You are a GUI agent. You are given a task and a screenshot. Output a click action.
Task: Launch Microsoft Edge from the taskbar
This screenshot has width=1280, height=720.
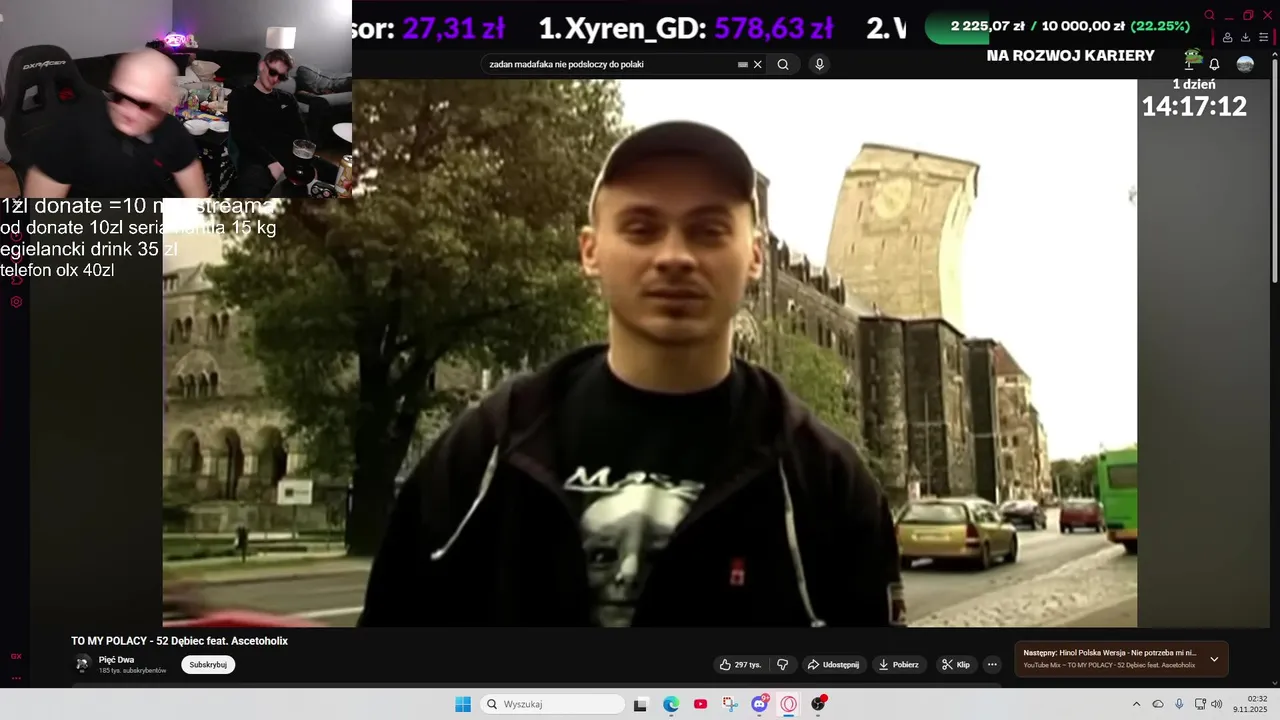(x=671, y=704)
